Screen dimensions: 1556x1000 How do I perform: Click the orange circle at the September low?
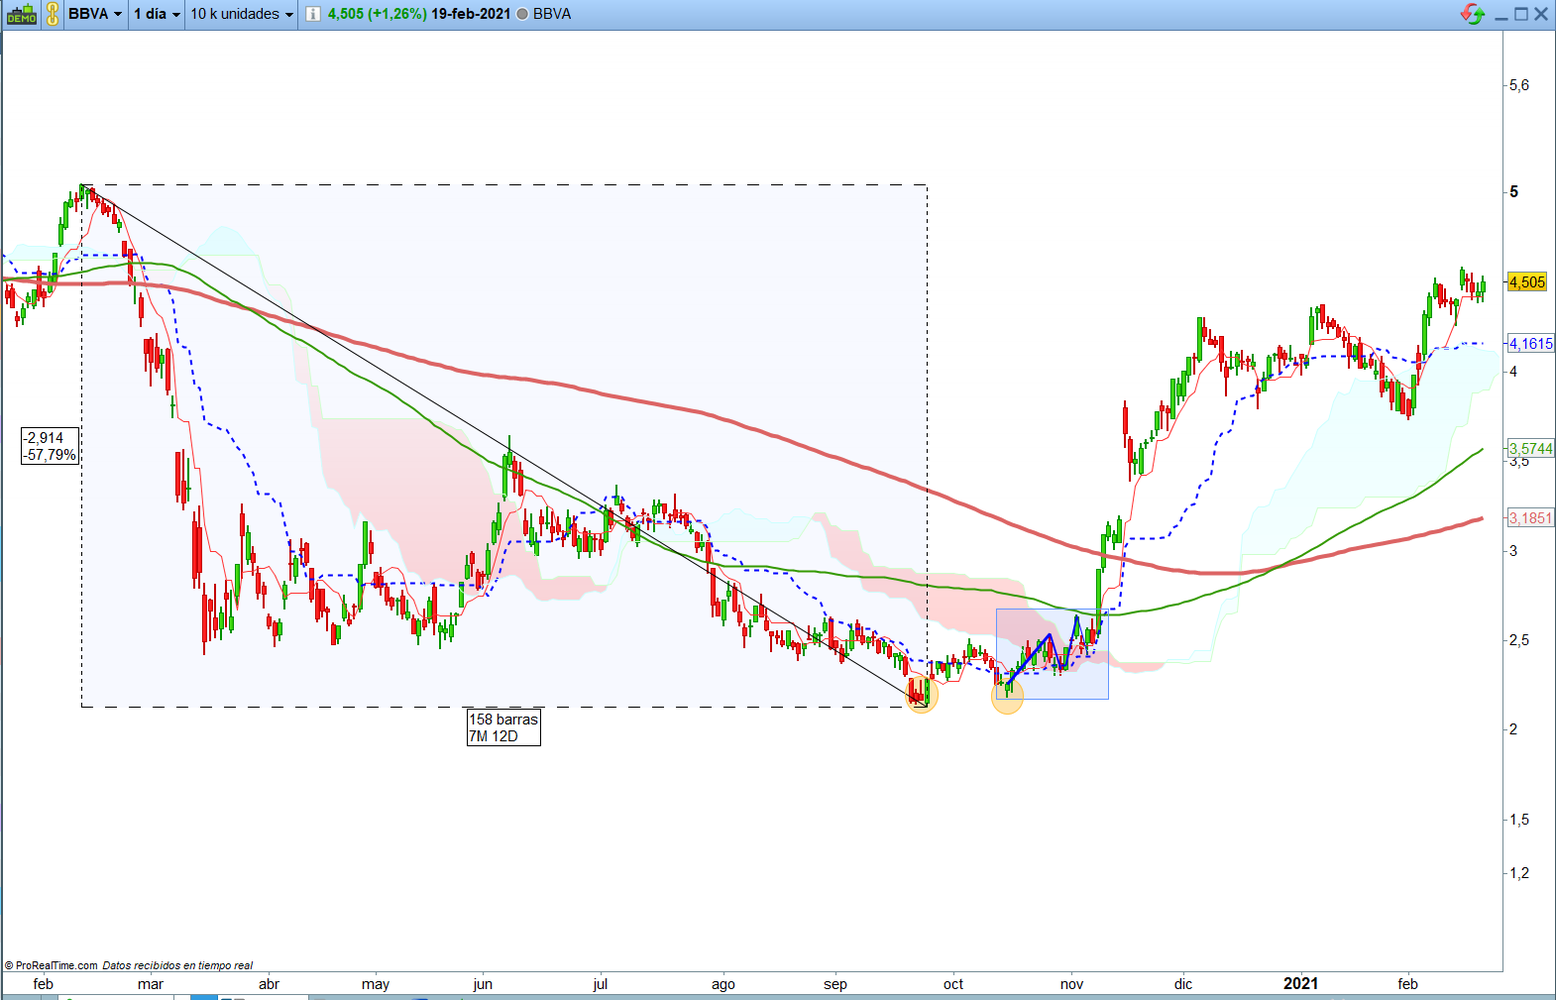point(920,695)
